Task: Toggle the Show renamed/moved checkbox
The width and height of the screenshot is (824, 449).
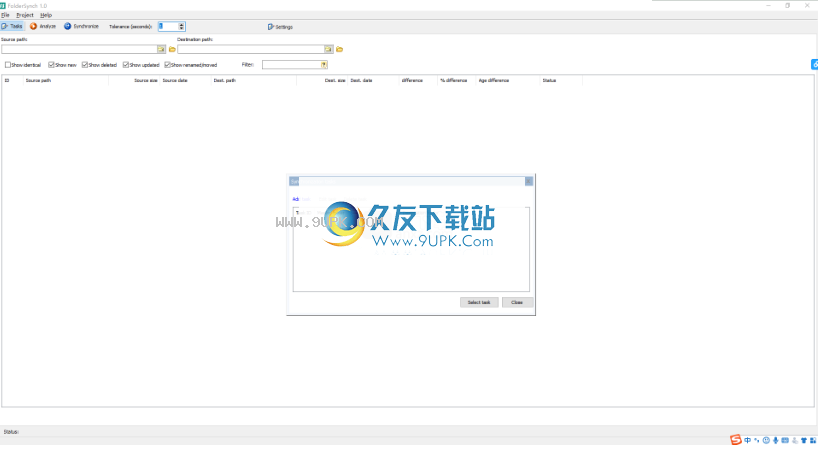Action: (x=167, y=65)
